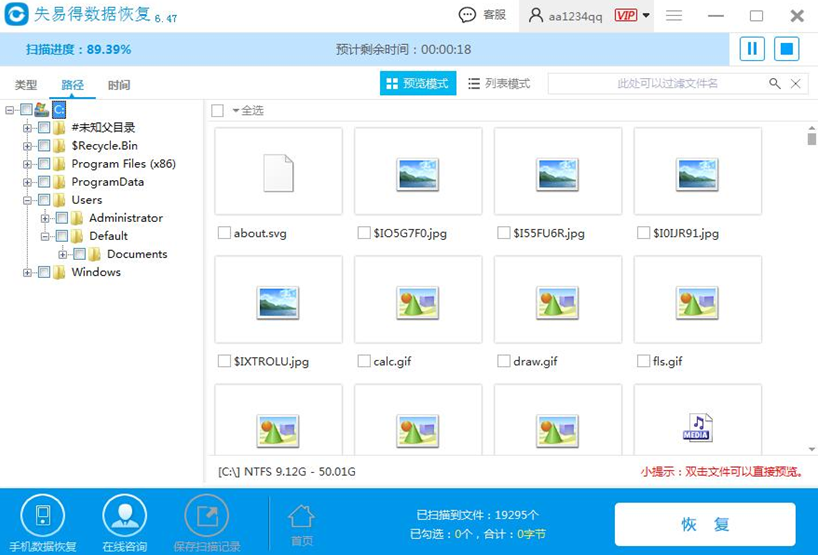Open the 全选 dropdown arrow
The width and height of the screenshot is (818, 555).
click(x=235, y=111)
